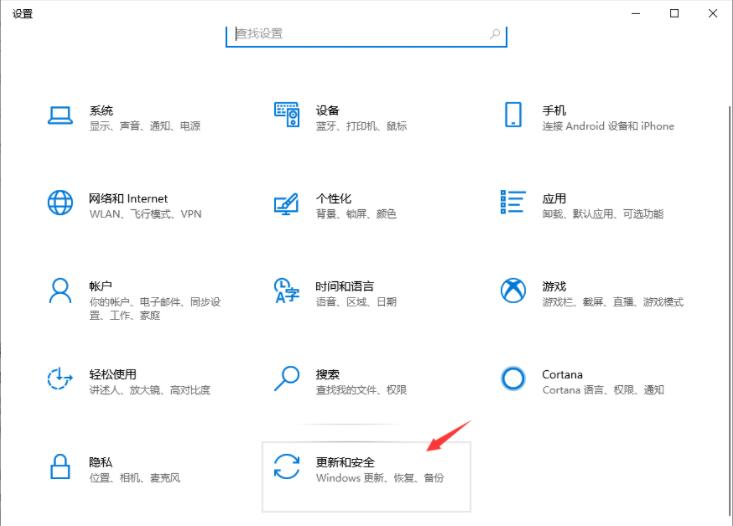The width and height of the screenshot is (733, 526).
Task: Click the 查找我的文件、权限 description
Action: pos(361,389)
